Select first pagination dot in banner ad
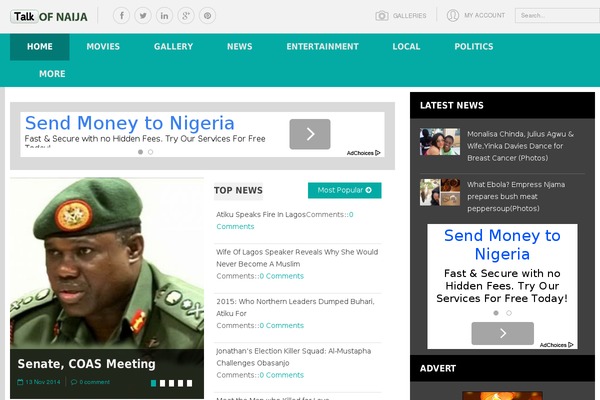 140,152
